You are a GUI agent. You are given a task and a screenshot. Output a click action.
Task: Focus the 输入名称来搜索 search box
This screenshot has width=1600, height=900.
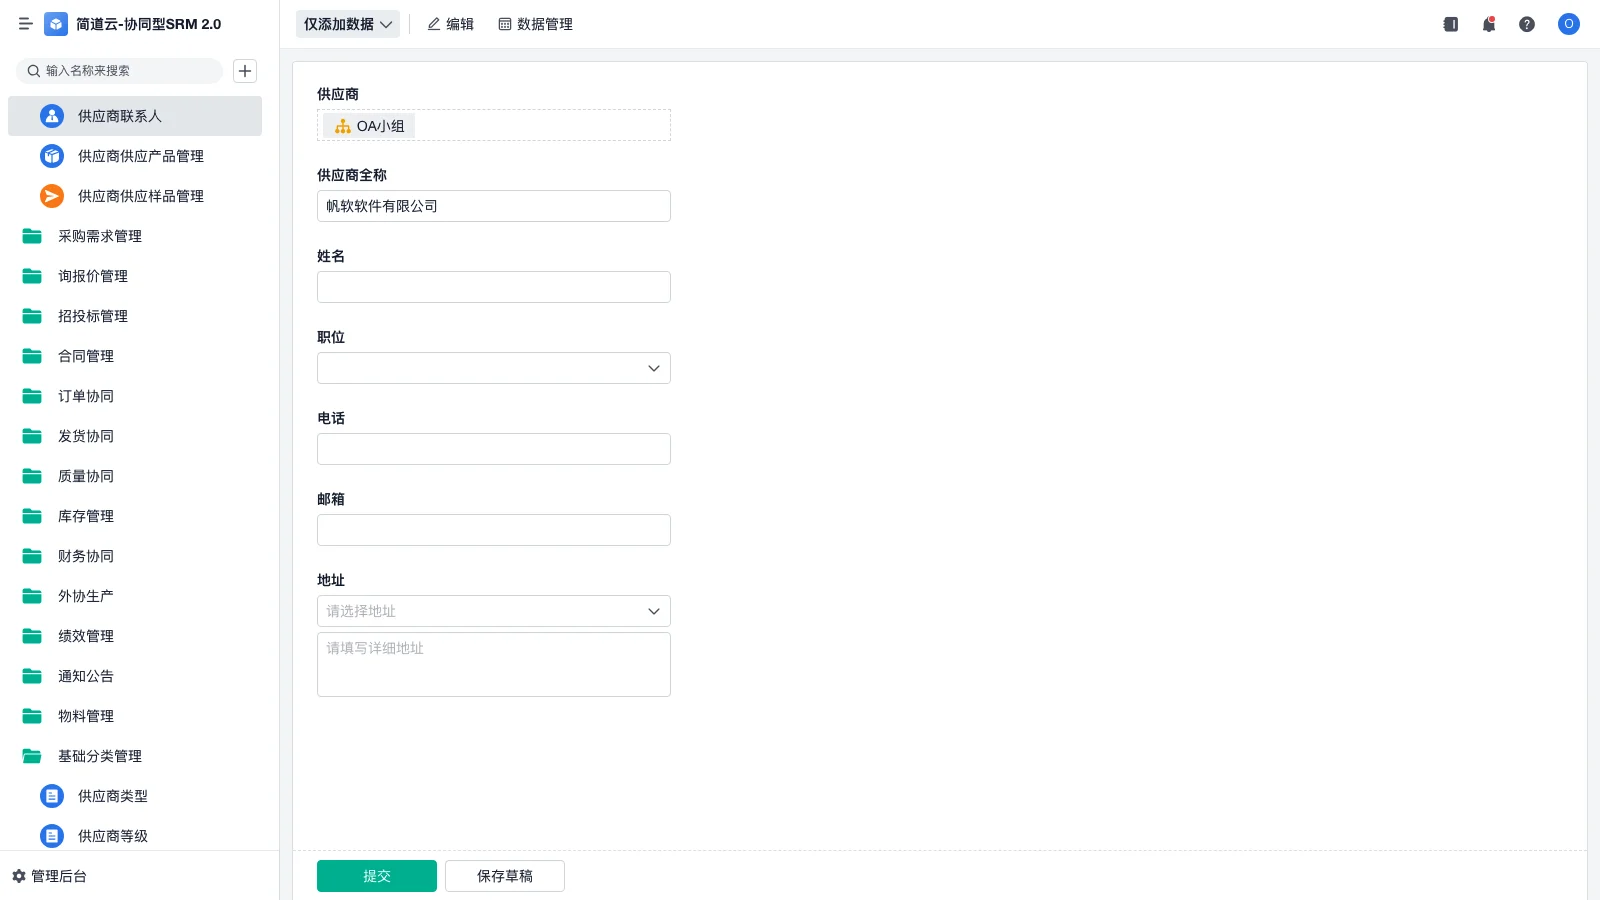[x=120, y=71]
